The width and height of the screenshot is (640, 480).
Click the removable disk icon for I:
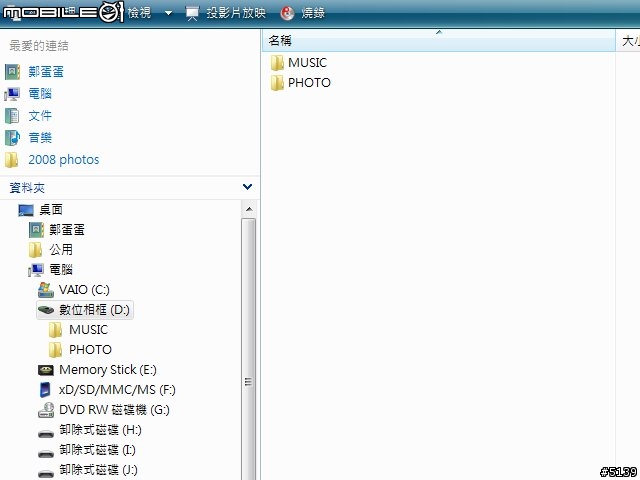pos(46,453)
